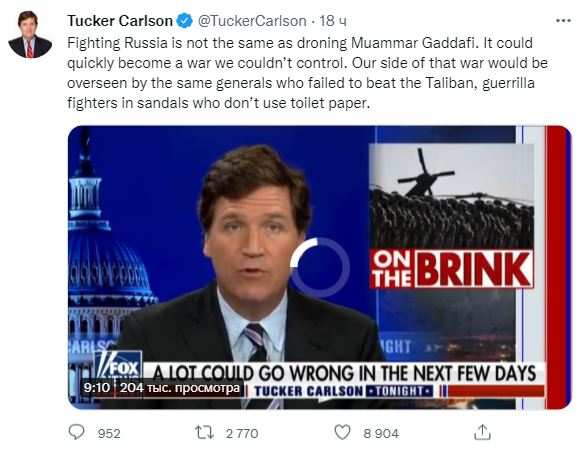Open the reply comment bubble icon
Screen dimensions: 586x451
[77, 432]
